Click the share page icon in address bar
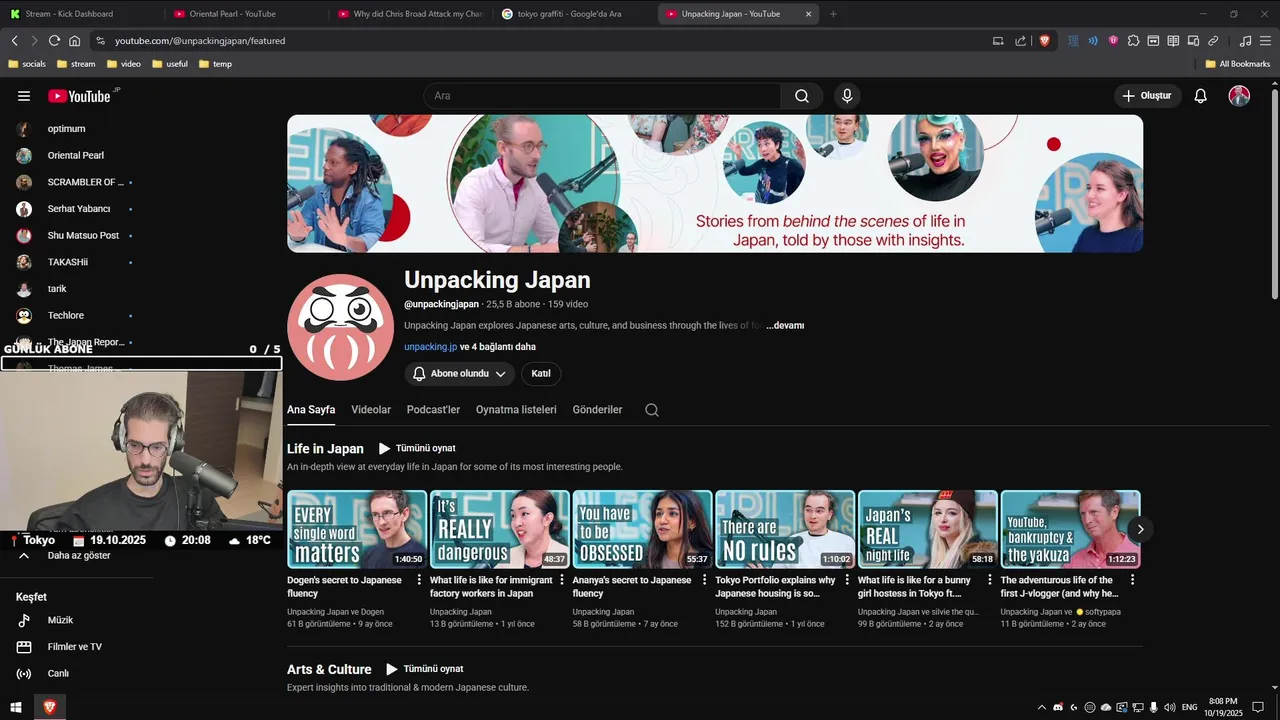Screen dimensions: 1280x720 tap(1020, 41)
